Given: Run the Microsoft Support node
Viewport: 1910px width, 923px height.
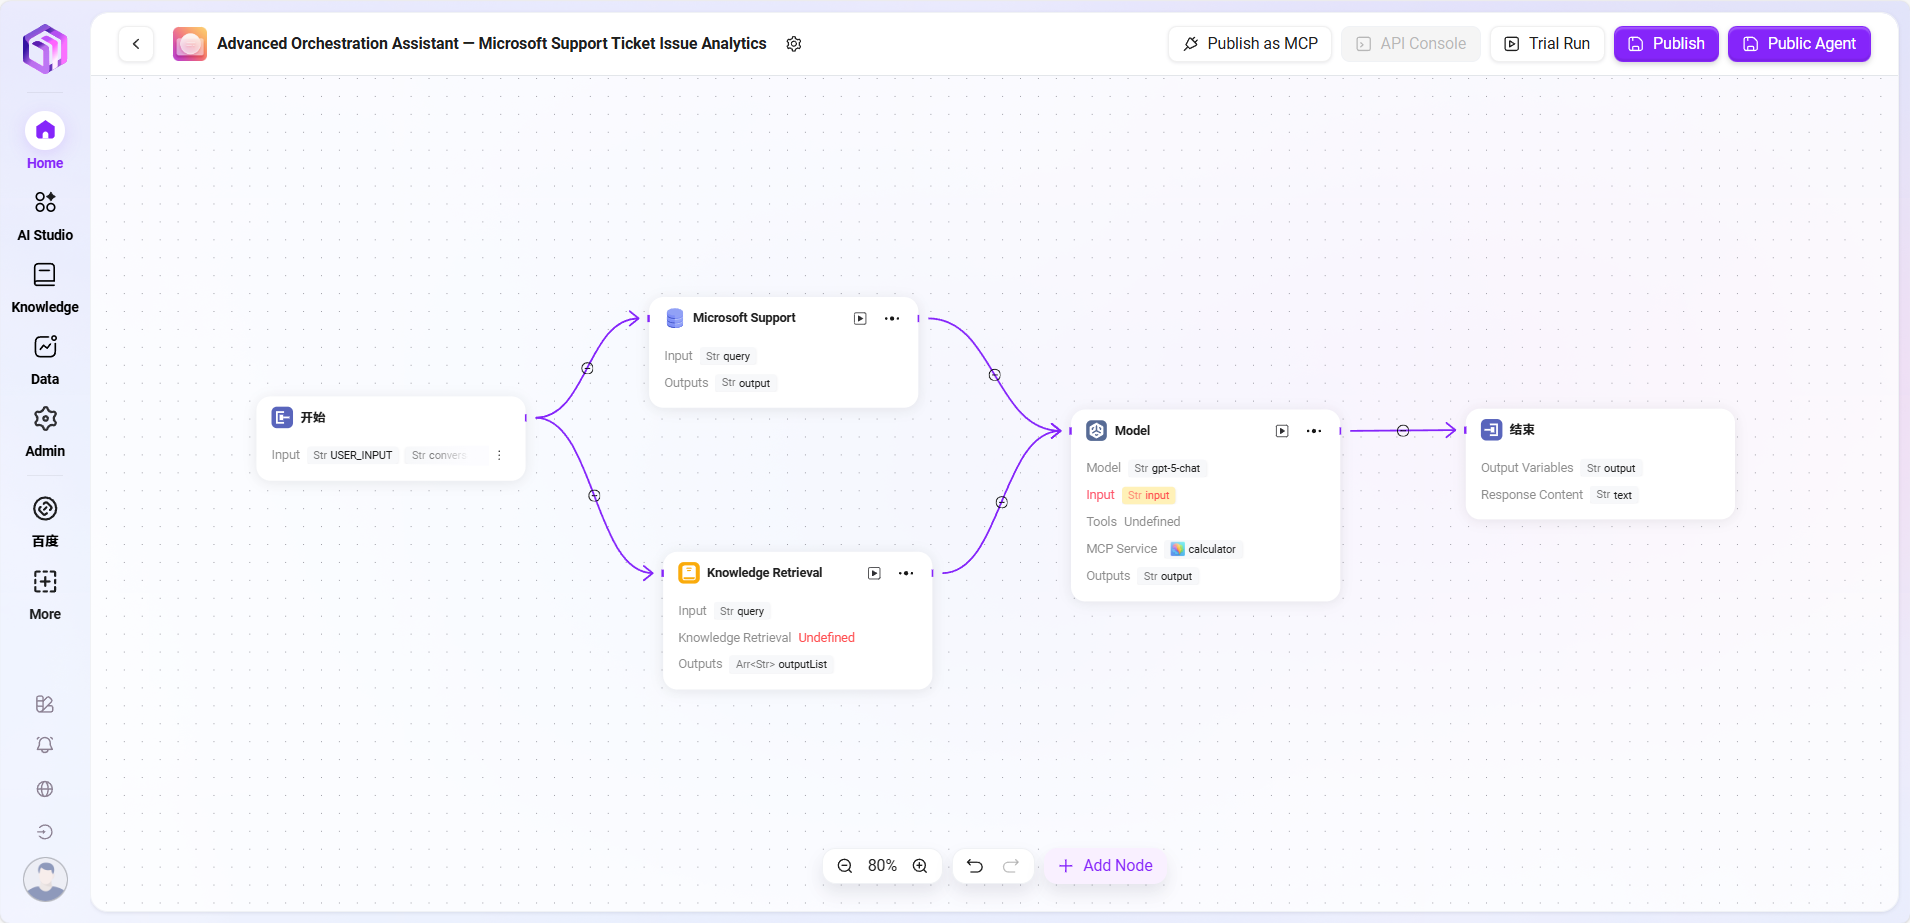Looking at the screenshot, I should (x=860, y=319).
